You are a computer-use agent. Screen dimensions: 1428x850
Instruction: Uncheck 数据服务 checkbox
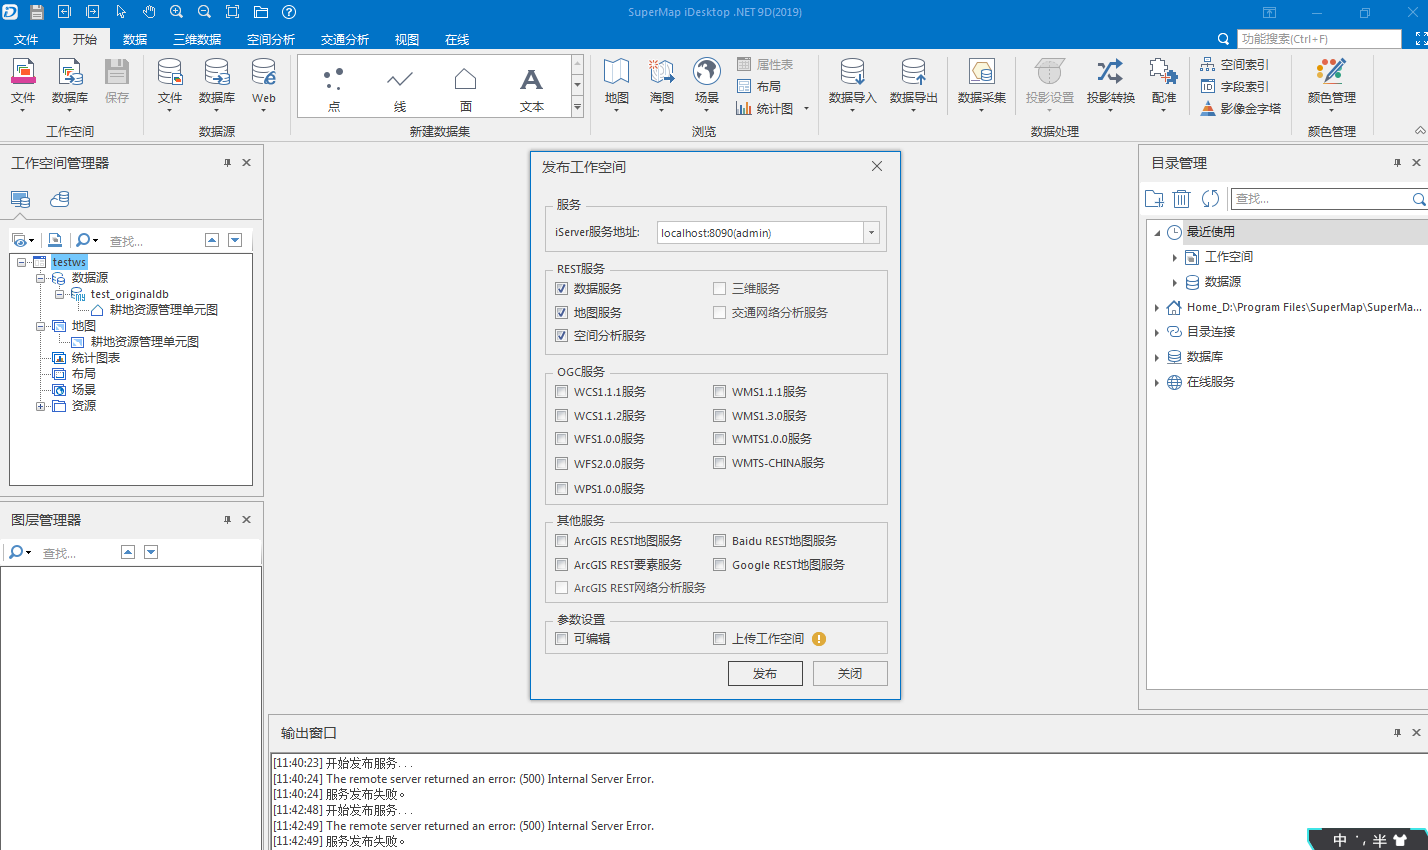pyautogui.click(x=561, y=288)
